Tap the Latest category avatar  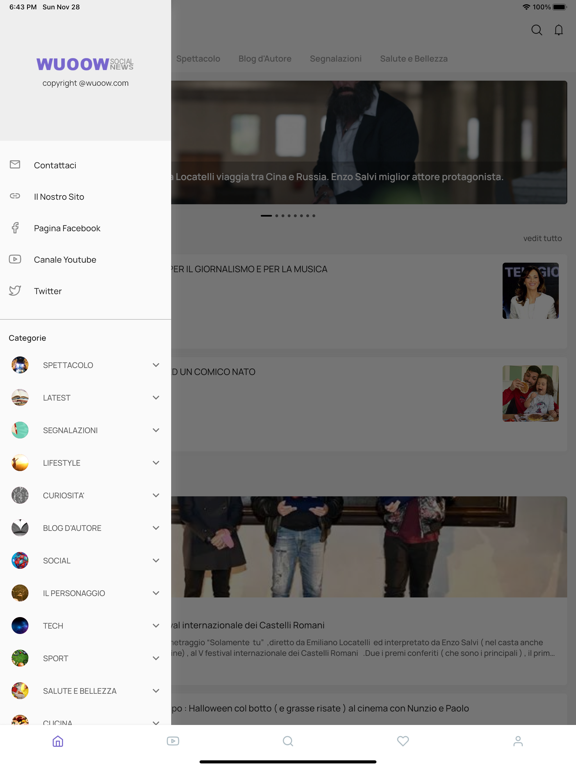tap(20, 398)
